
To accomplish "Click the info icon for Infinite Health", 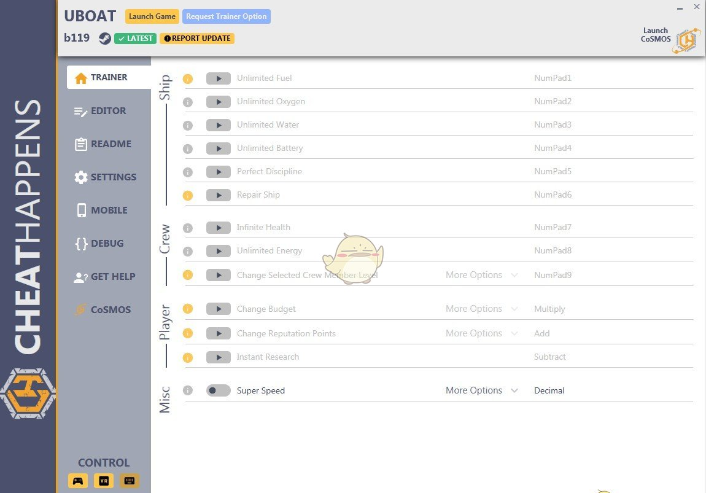I will click(x=188, y=228).
